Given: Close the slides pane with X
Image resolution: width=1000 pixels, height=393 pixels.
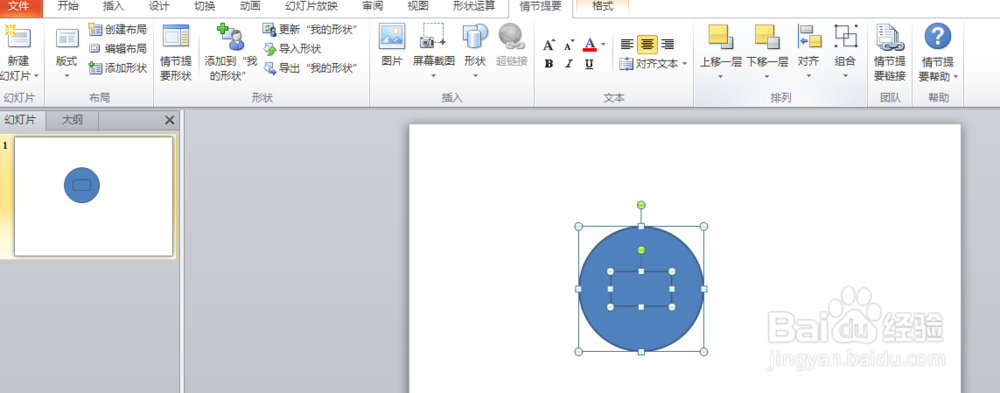Looking at the screenshot, I should point(170,120).
